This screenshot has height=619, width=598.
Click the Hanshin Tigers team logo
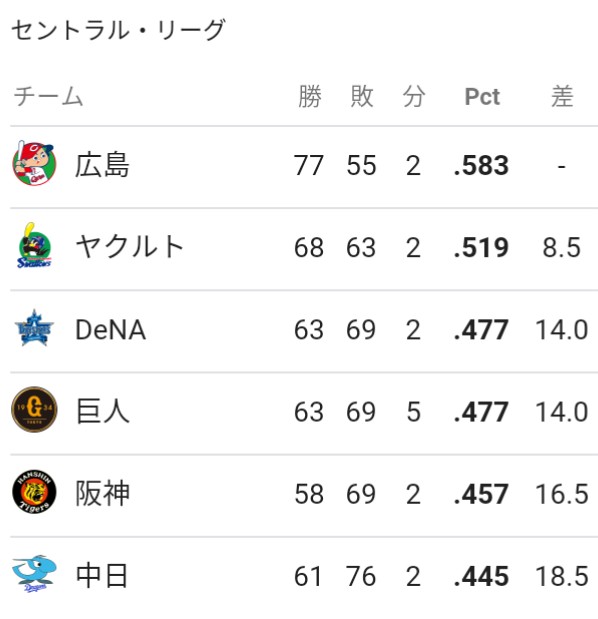tap(34, 492)
